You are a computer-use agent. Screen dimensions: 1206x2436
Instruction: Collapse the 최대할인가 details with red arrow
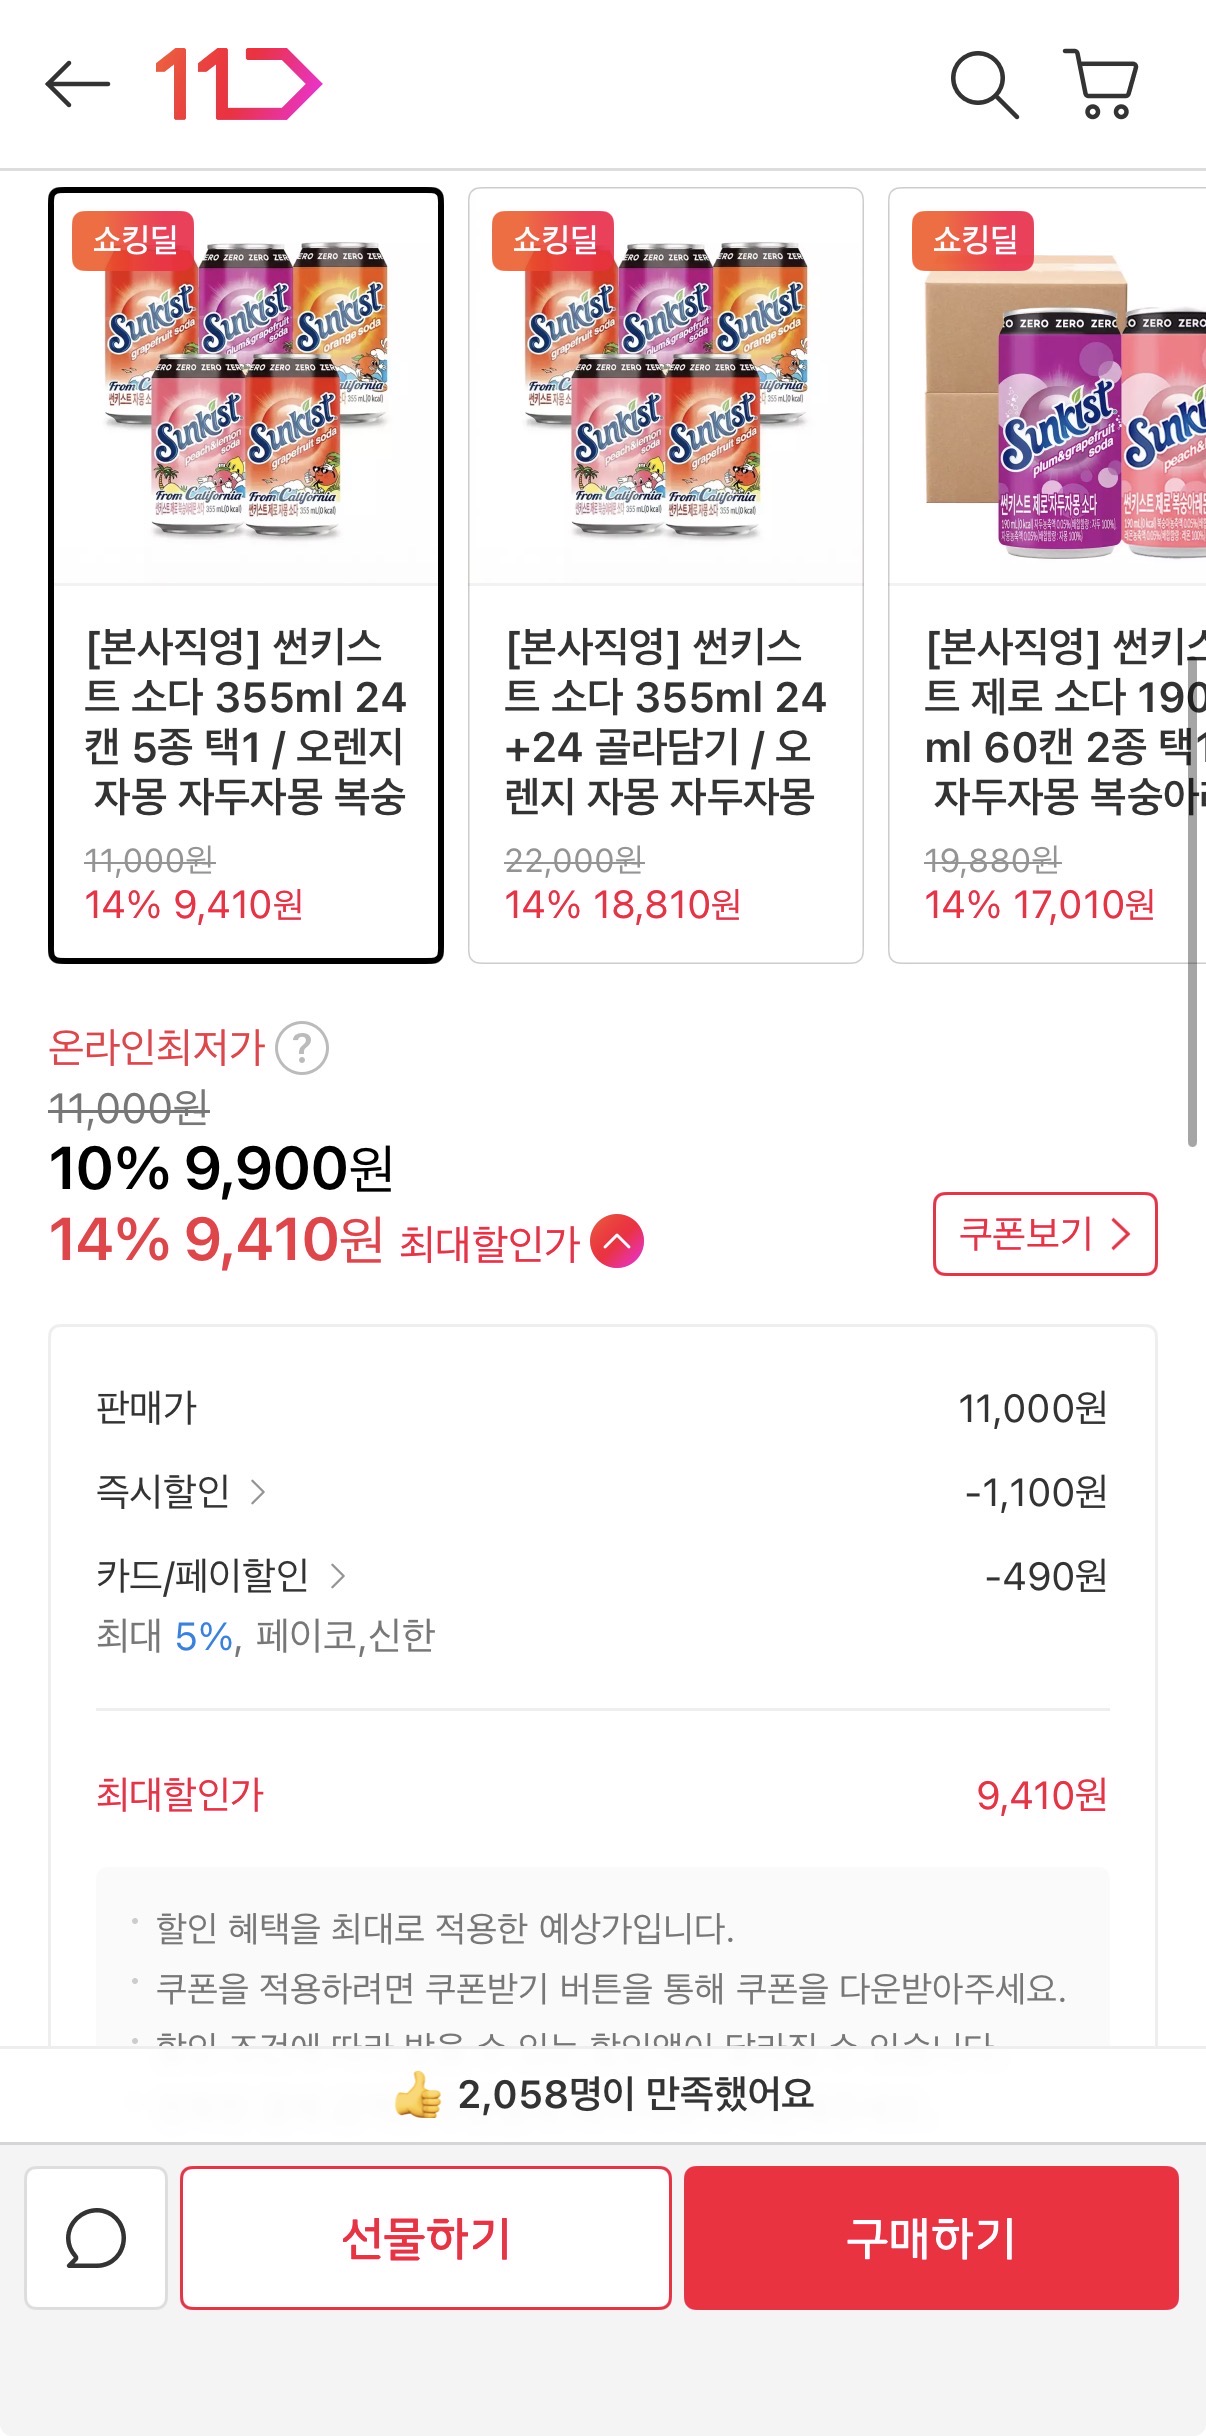617,1241
